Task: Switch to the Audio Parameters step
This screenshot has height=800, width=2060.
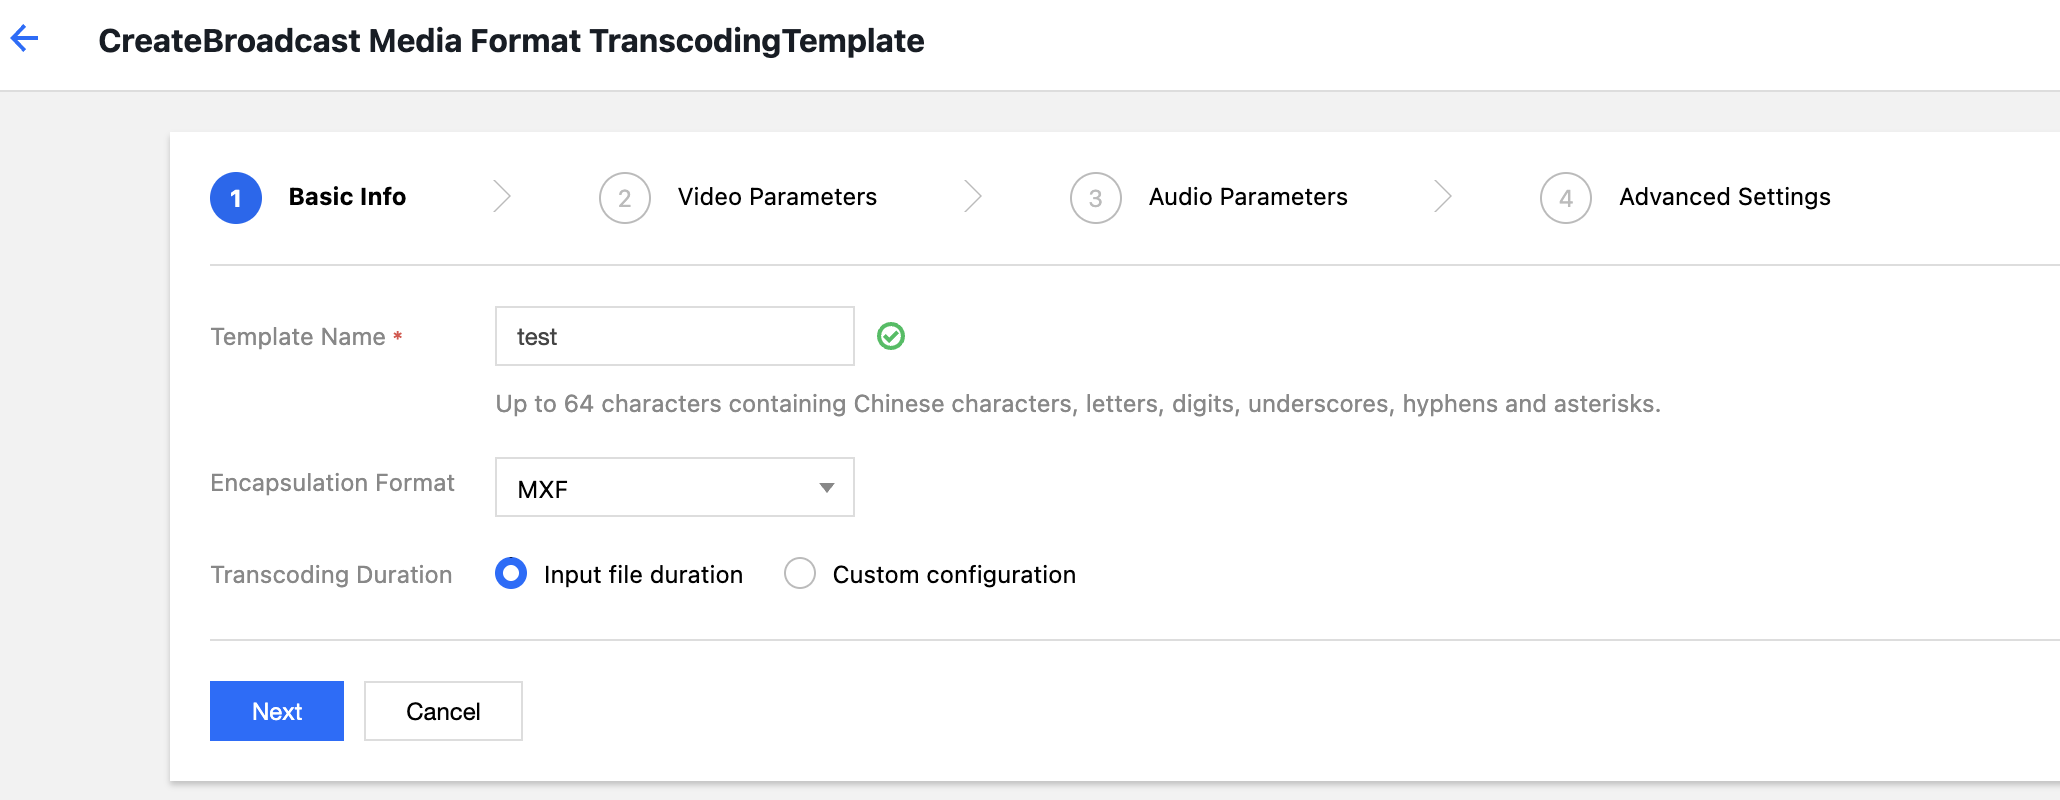Action: pyautogui.click(x=1248, y=197)
